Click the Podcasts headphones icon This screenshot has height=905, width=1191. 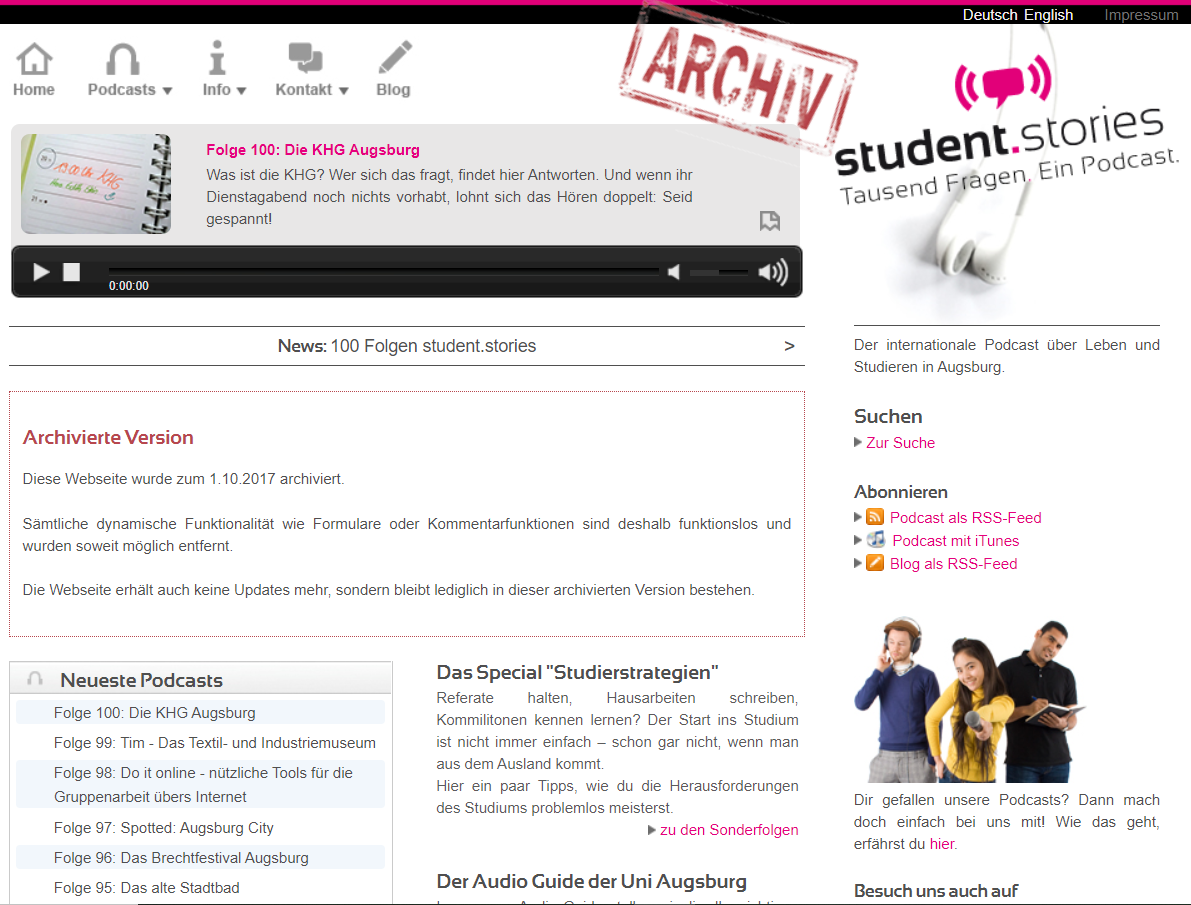[122, 59]
